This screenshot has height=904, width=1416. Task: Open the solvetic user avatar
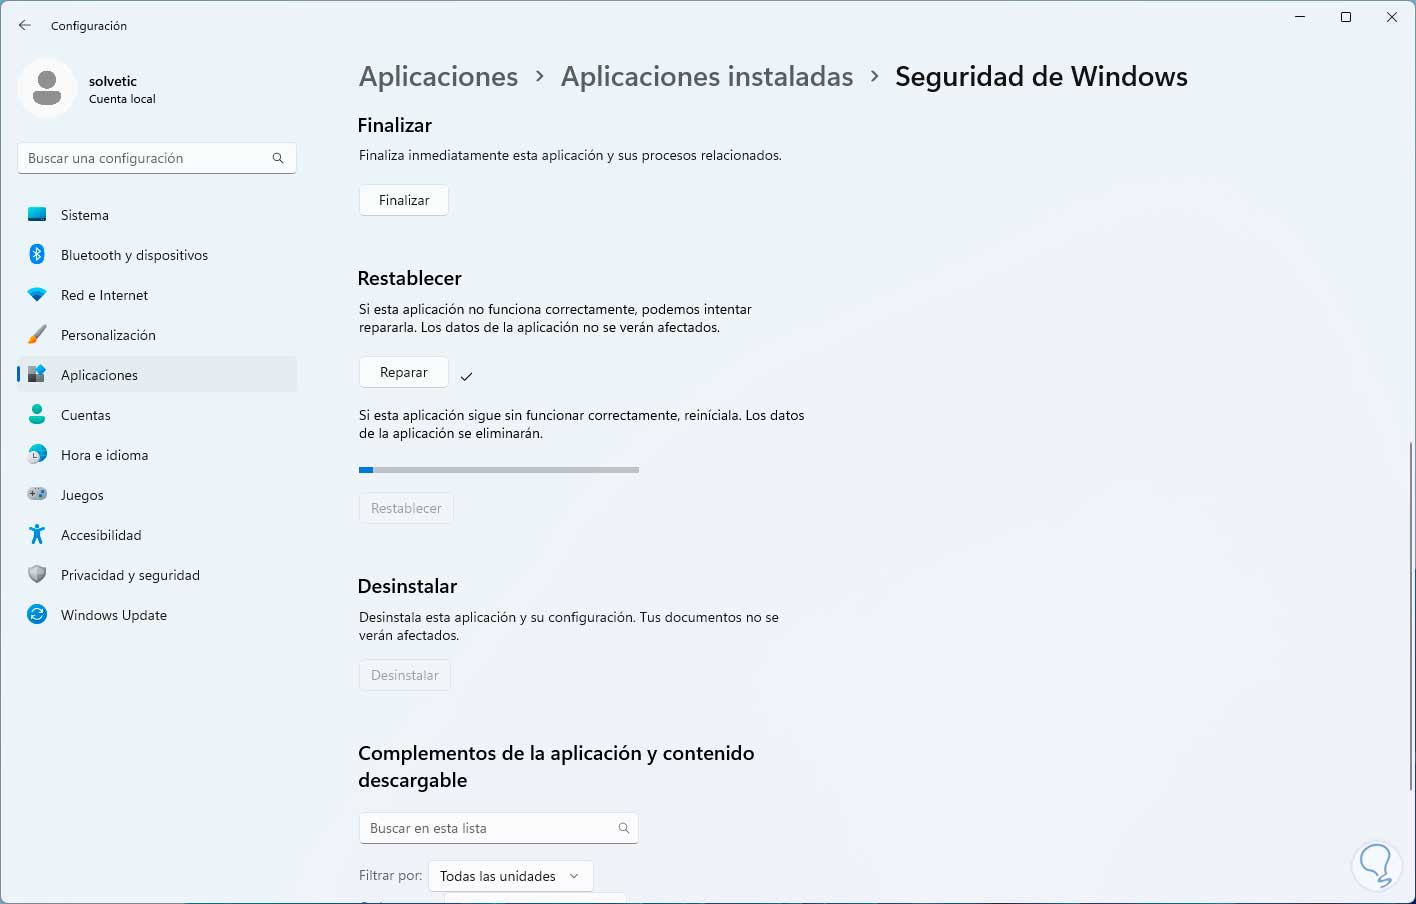pyautogui.click(x=47, y=88)
